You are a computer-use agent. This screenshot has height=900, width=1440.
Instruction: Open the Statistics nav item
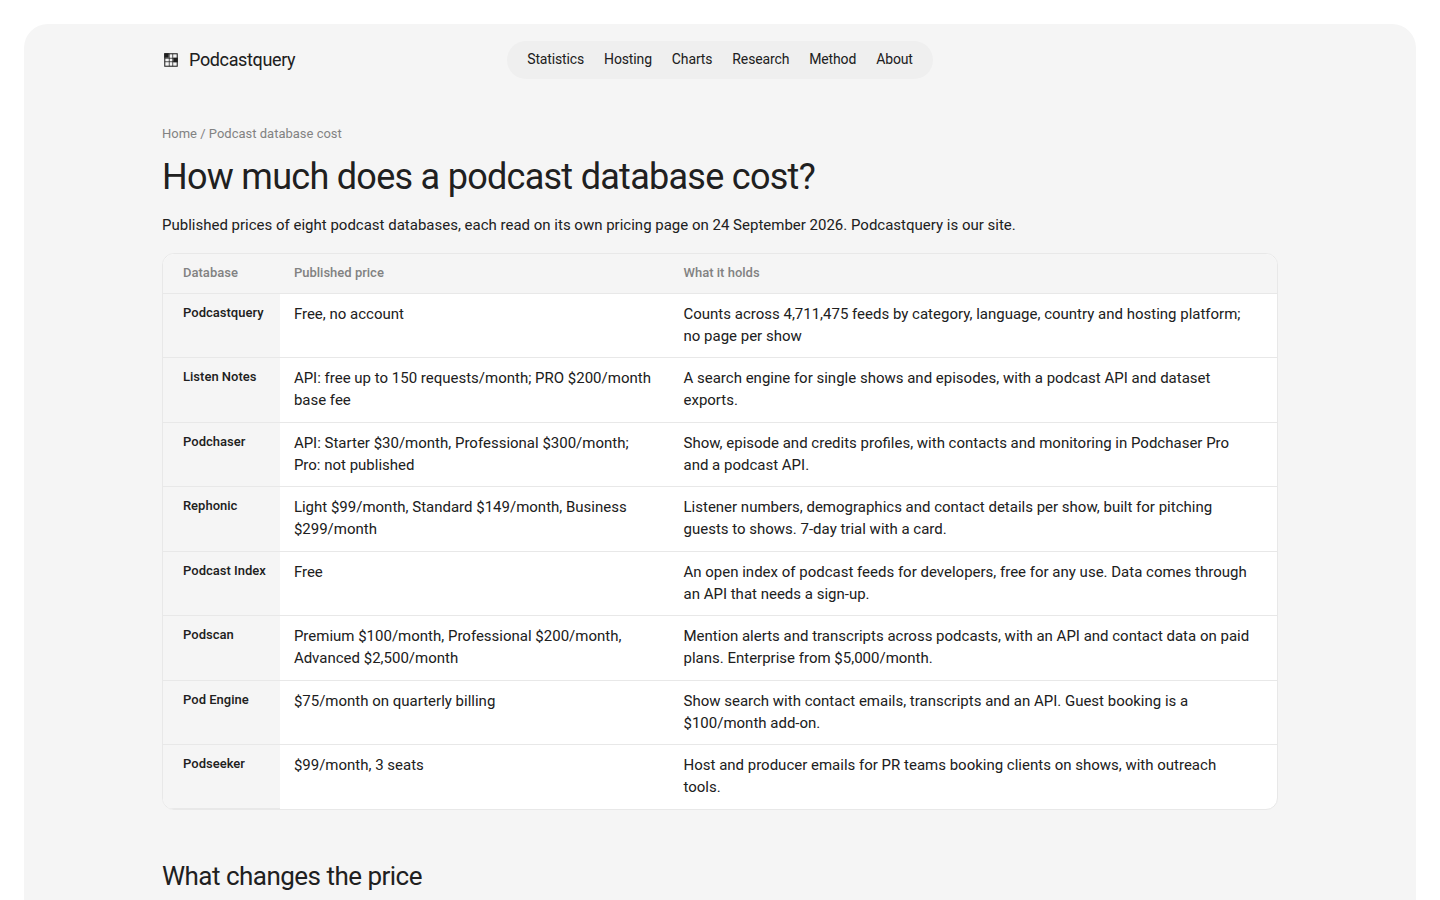click(555, 59)
